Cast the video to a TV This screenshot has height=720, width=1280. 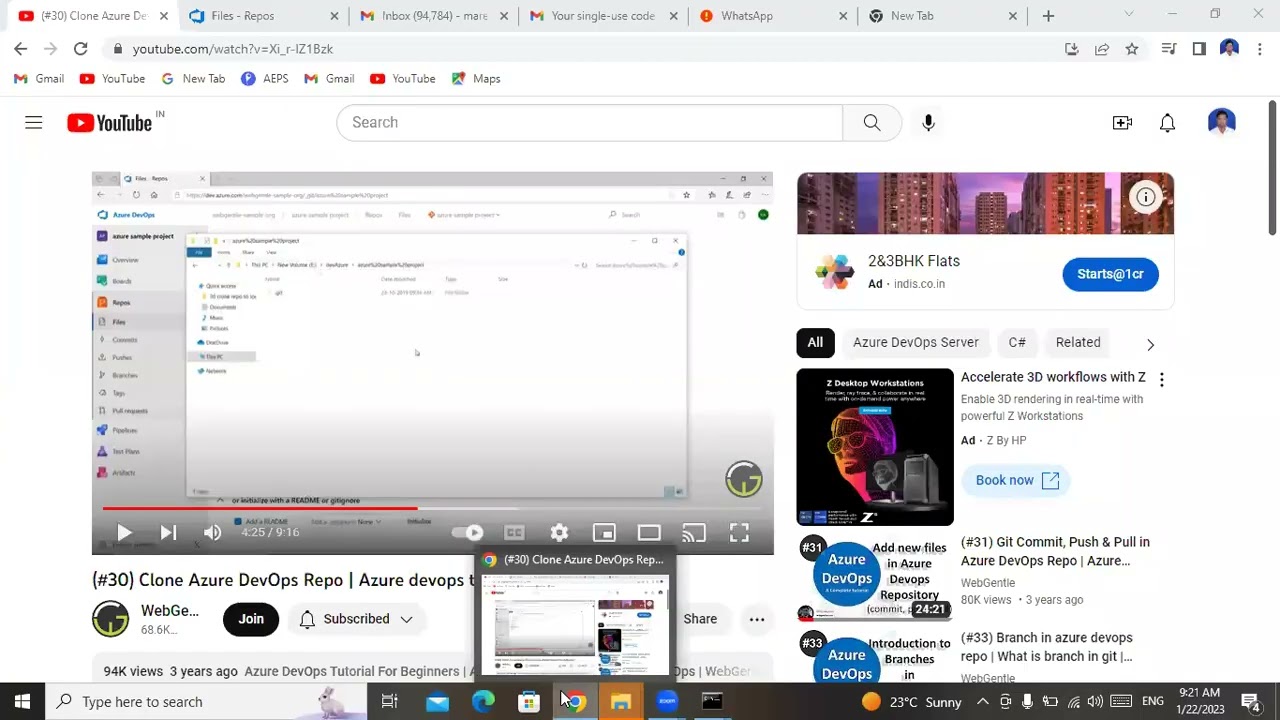pos(694,533)
